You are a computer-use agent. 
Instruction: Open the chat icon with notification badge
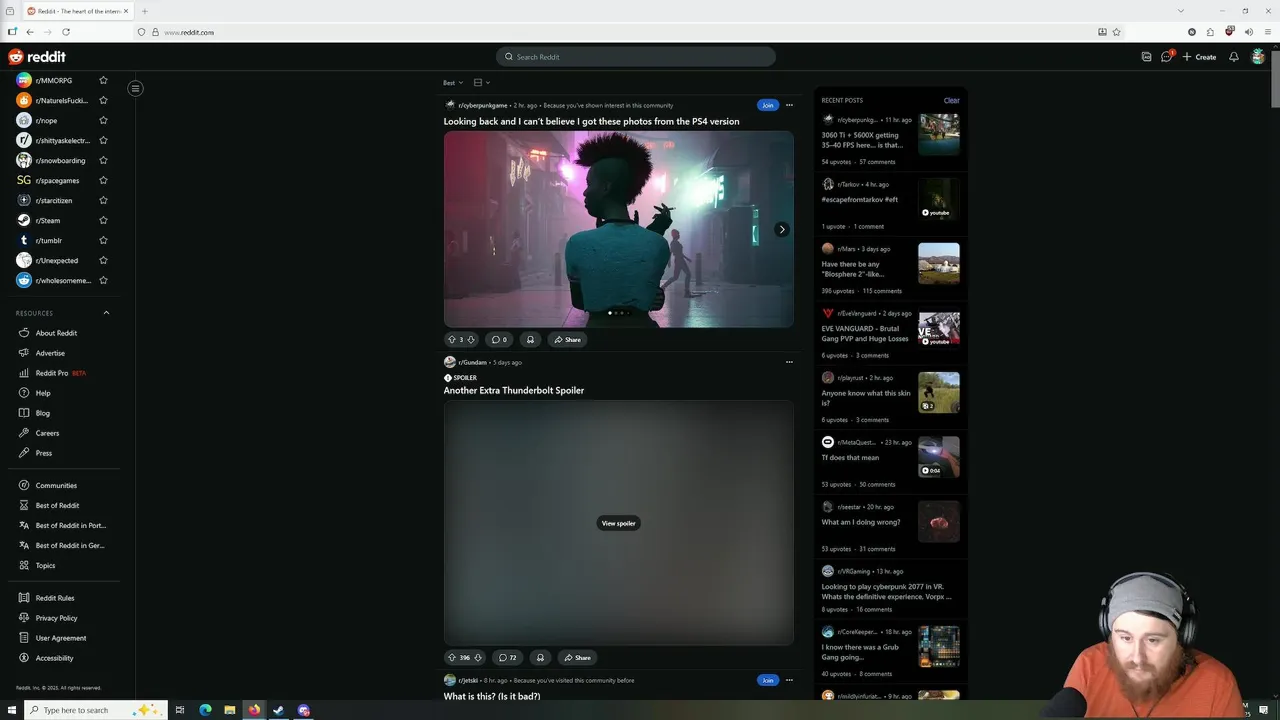click(x=1166, y=57)
